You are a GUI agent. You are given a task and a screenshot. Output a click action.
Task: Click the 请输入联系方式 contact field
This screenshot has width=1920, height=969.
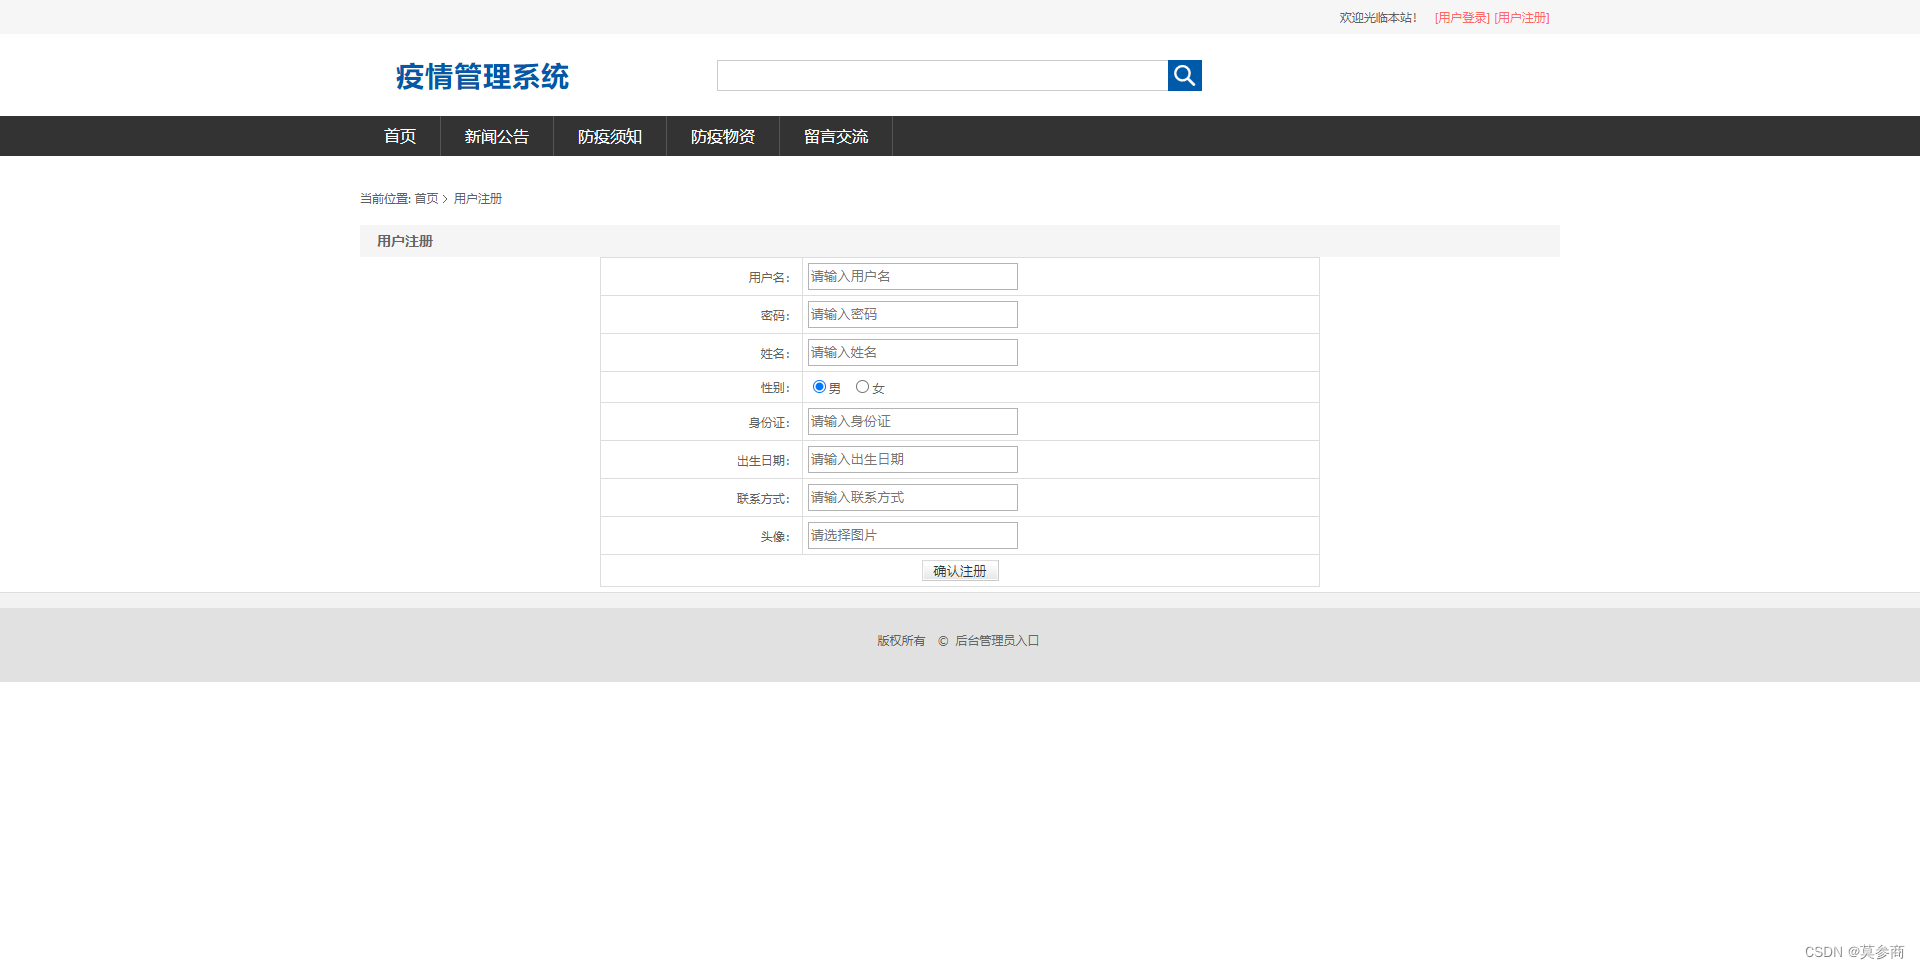913,498
